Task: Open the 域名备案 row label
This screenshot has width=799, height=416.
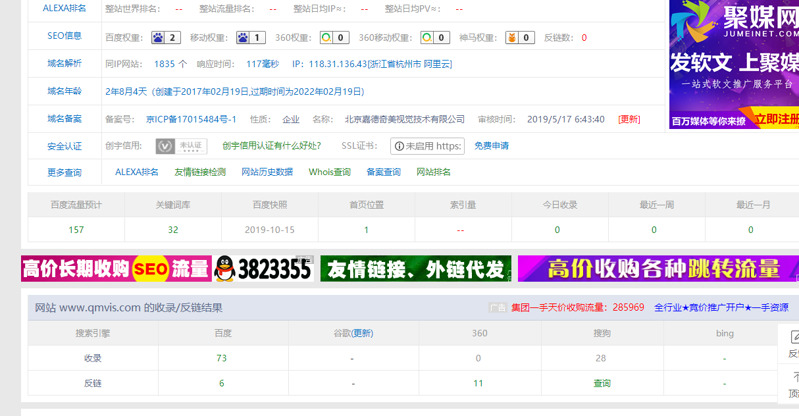Action: (x=64, y=119)
